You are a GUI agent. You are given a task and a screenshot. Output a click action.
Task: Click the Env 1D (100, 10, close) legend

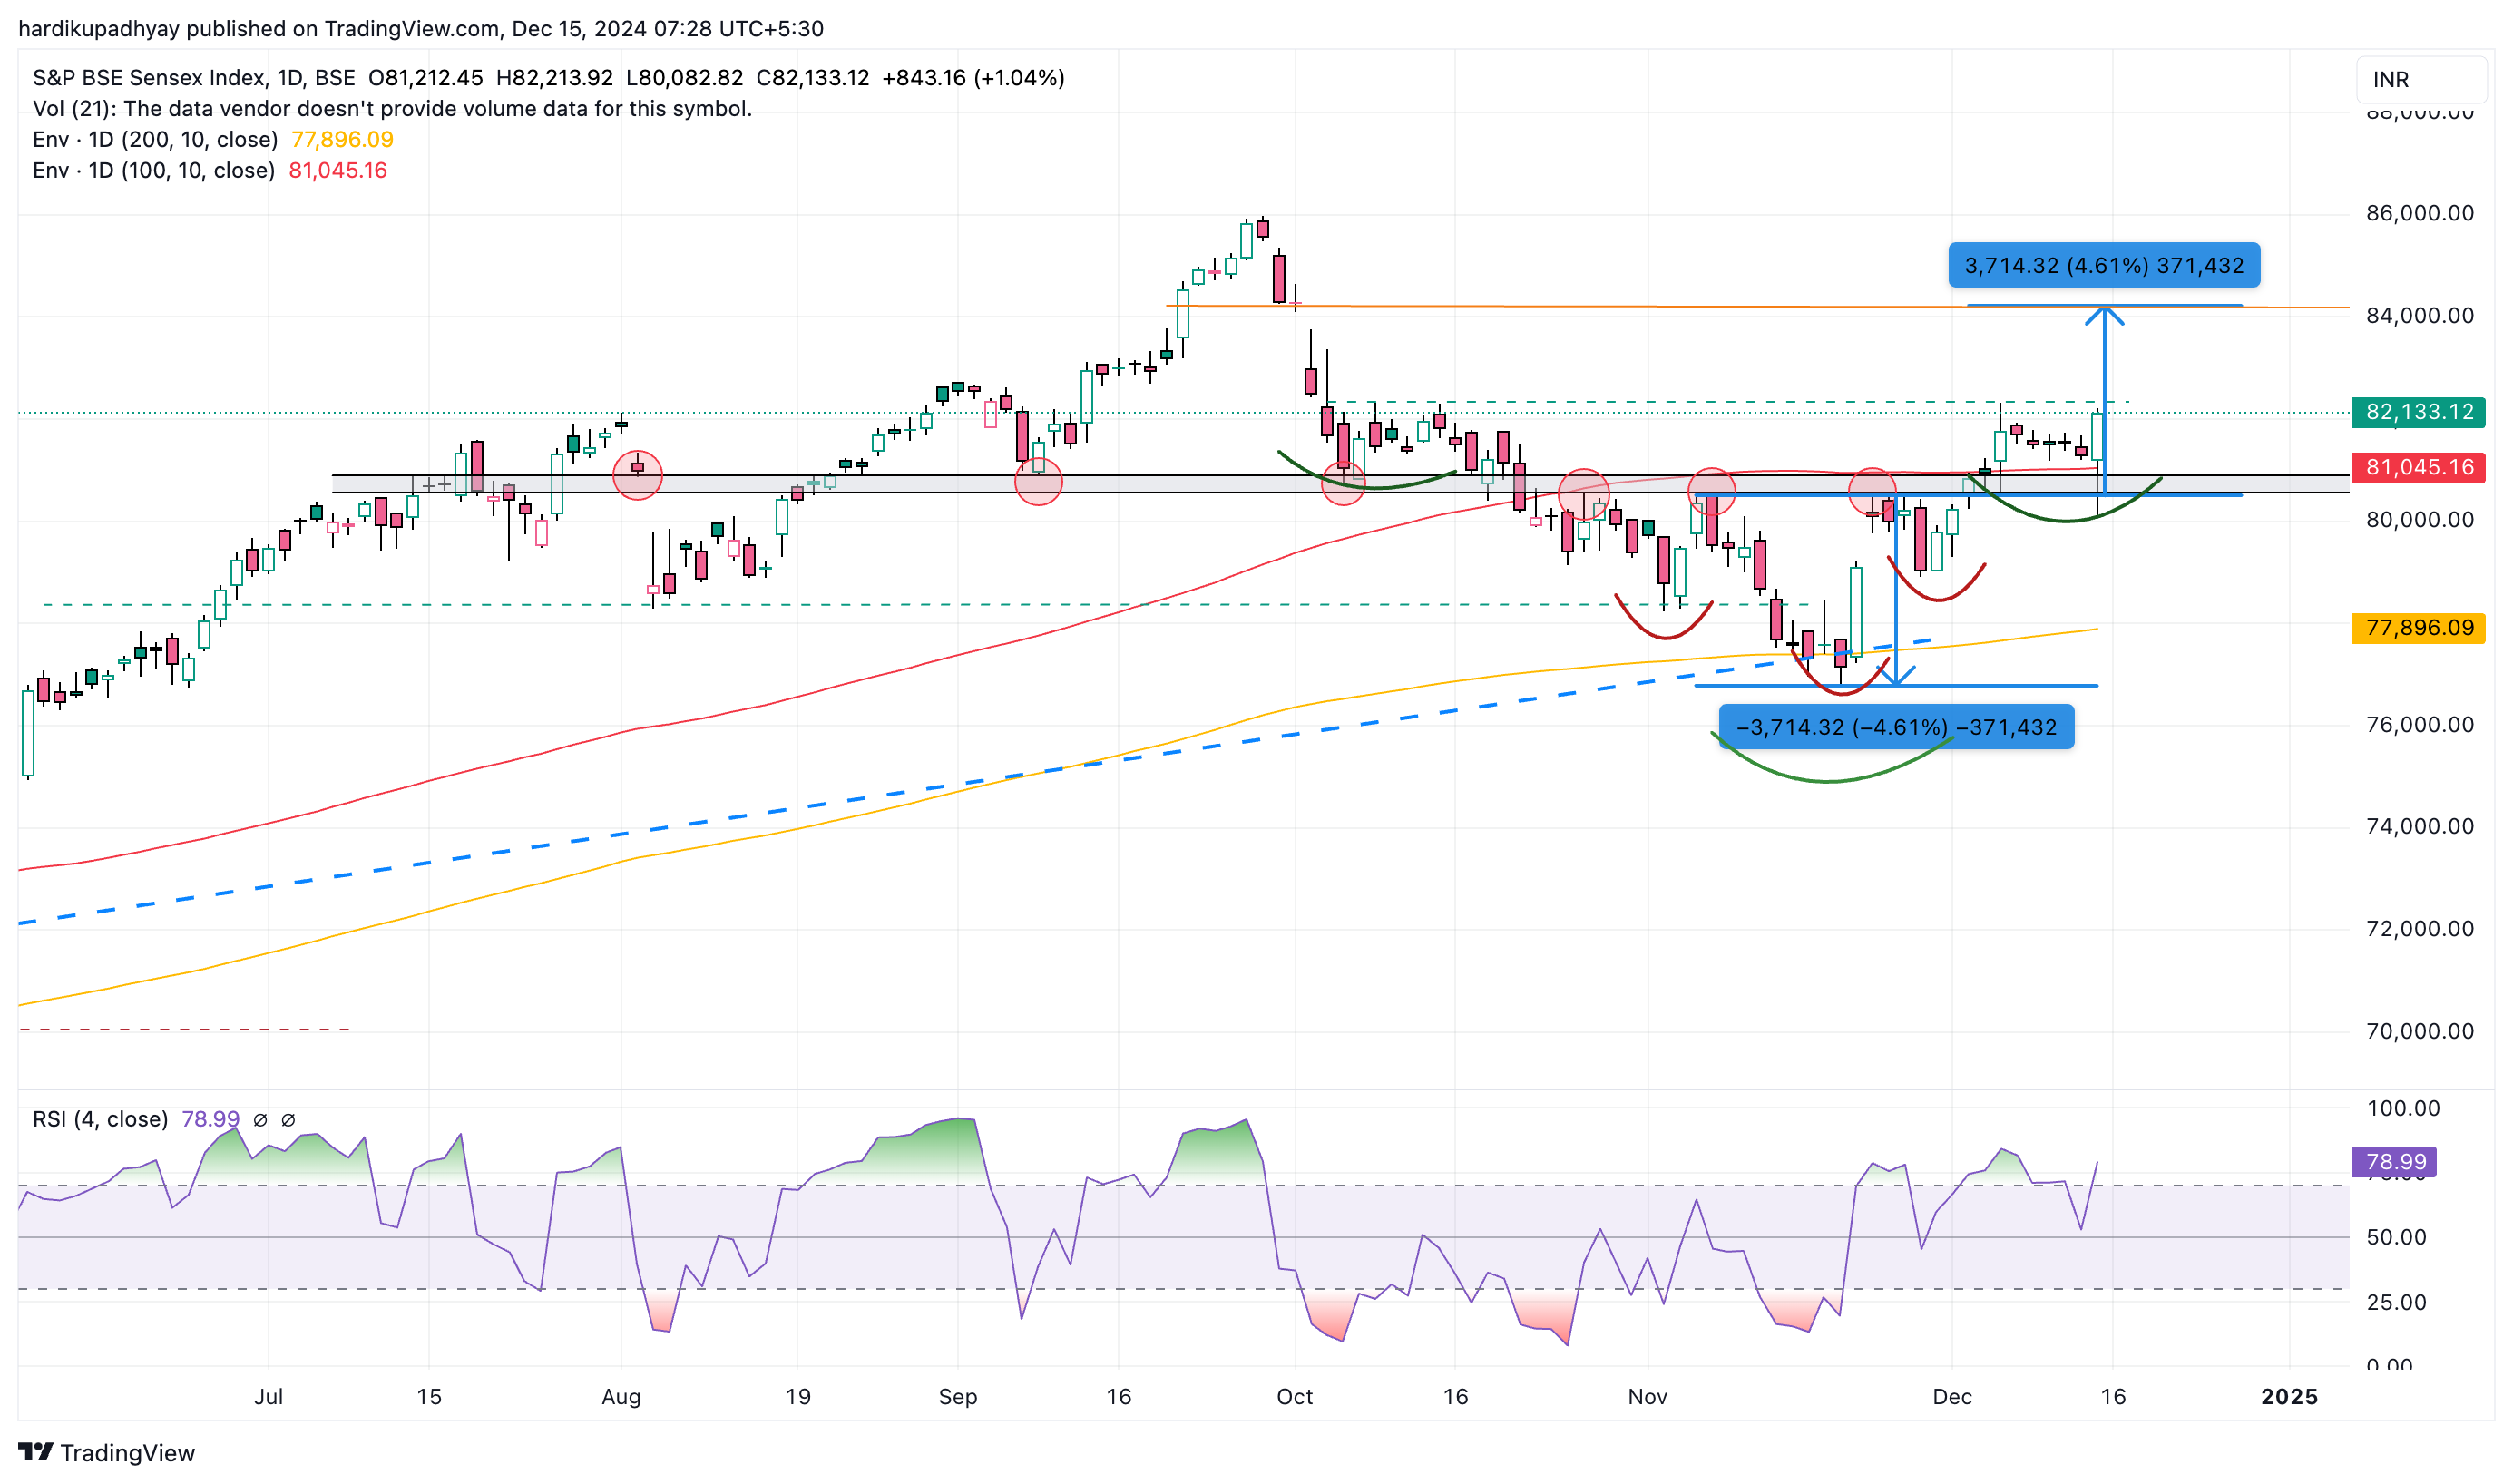153,170
